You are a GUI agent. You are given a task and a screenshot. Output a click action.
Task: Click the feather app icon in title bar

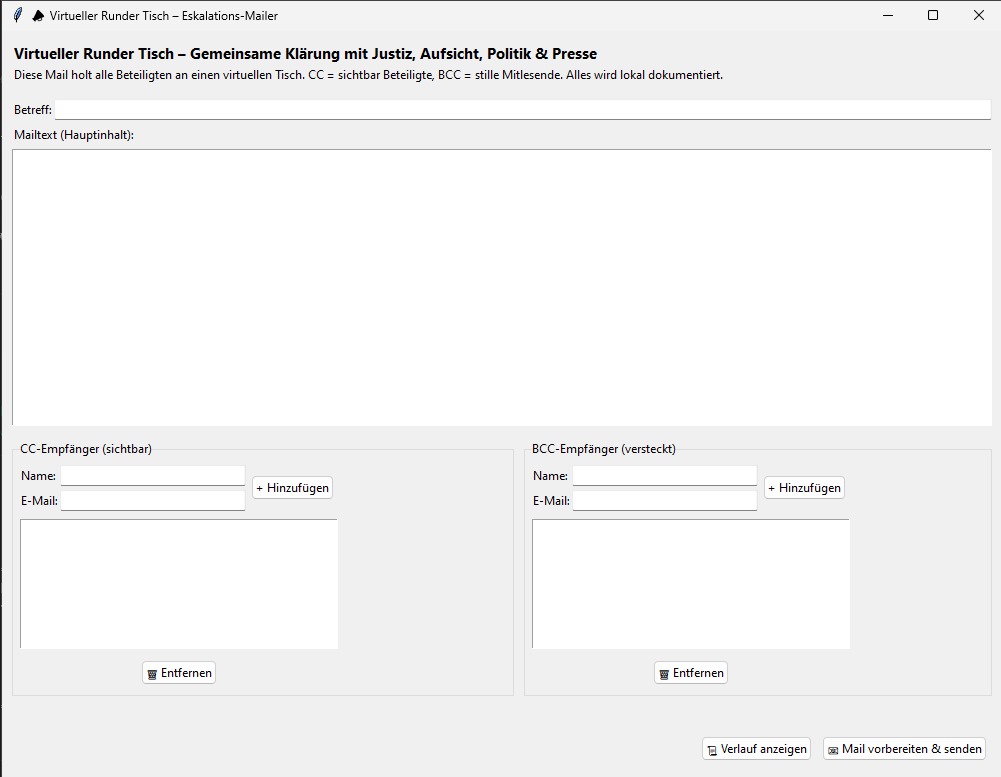17,15
